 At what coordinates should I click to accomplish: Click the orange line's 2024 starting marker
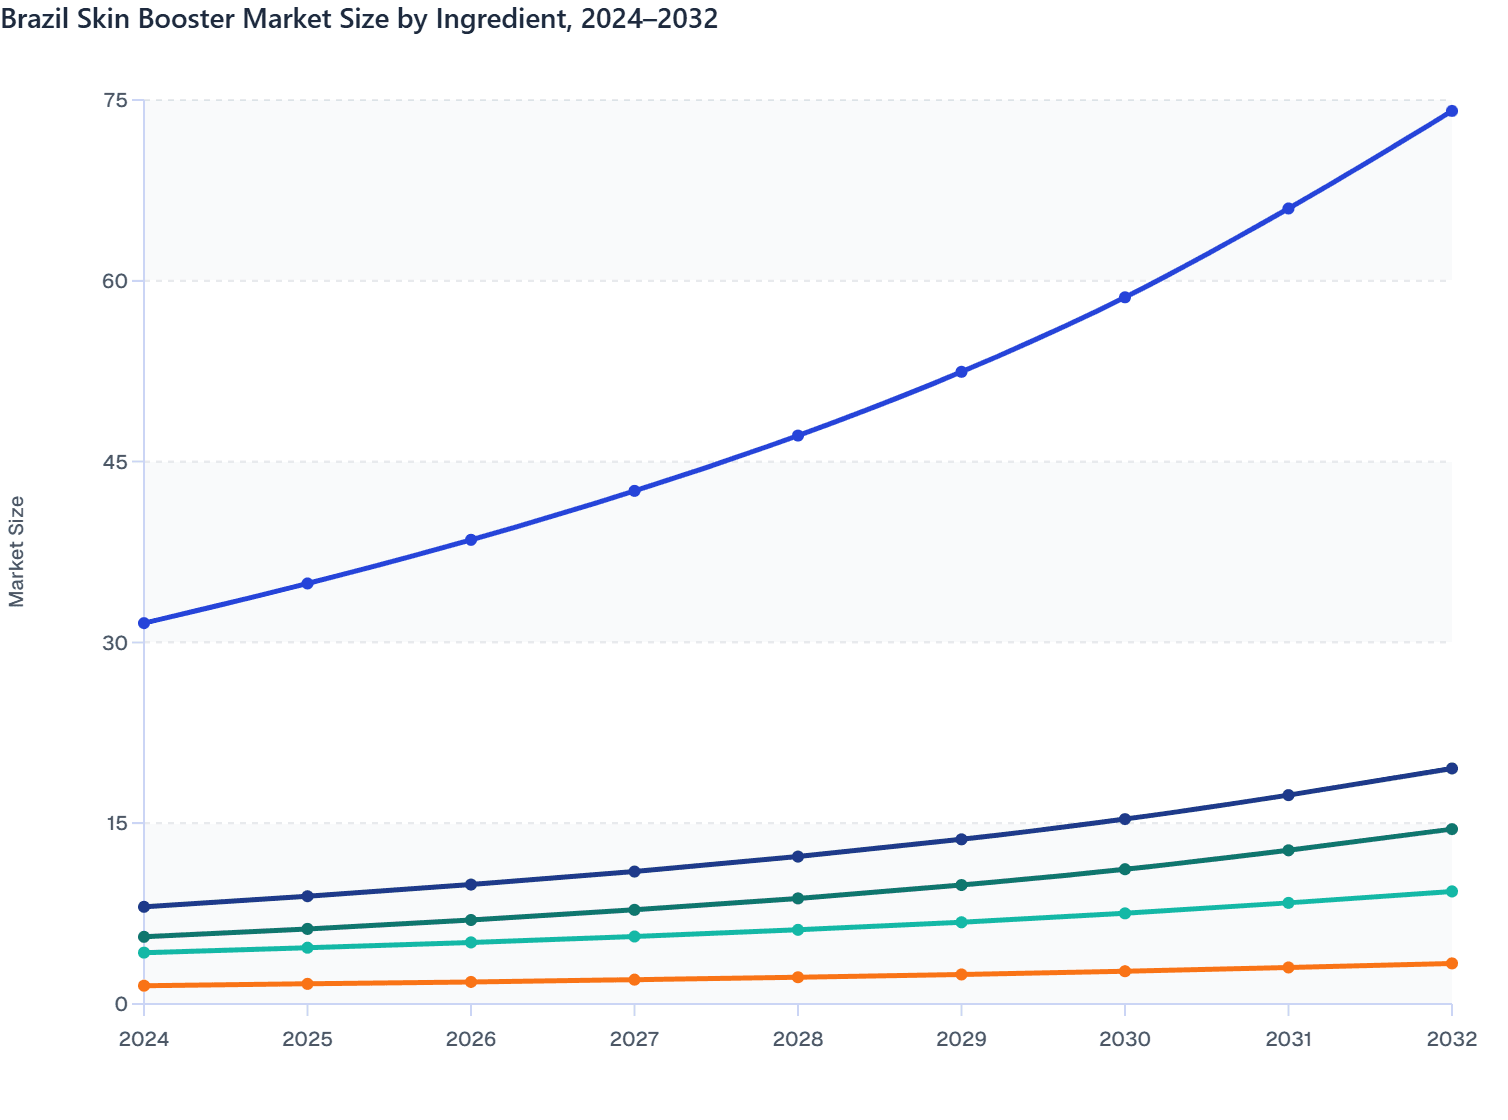click(143, 986)
